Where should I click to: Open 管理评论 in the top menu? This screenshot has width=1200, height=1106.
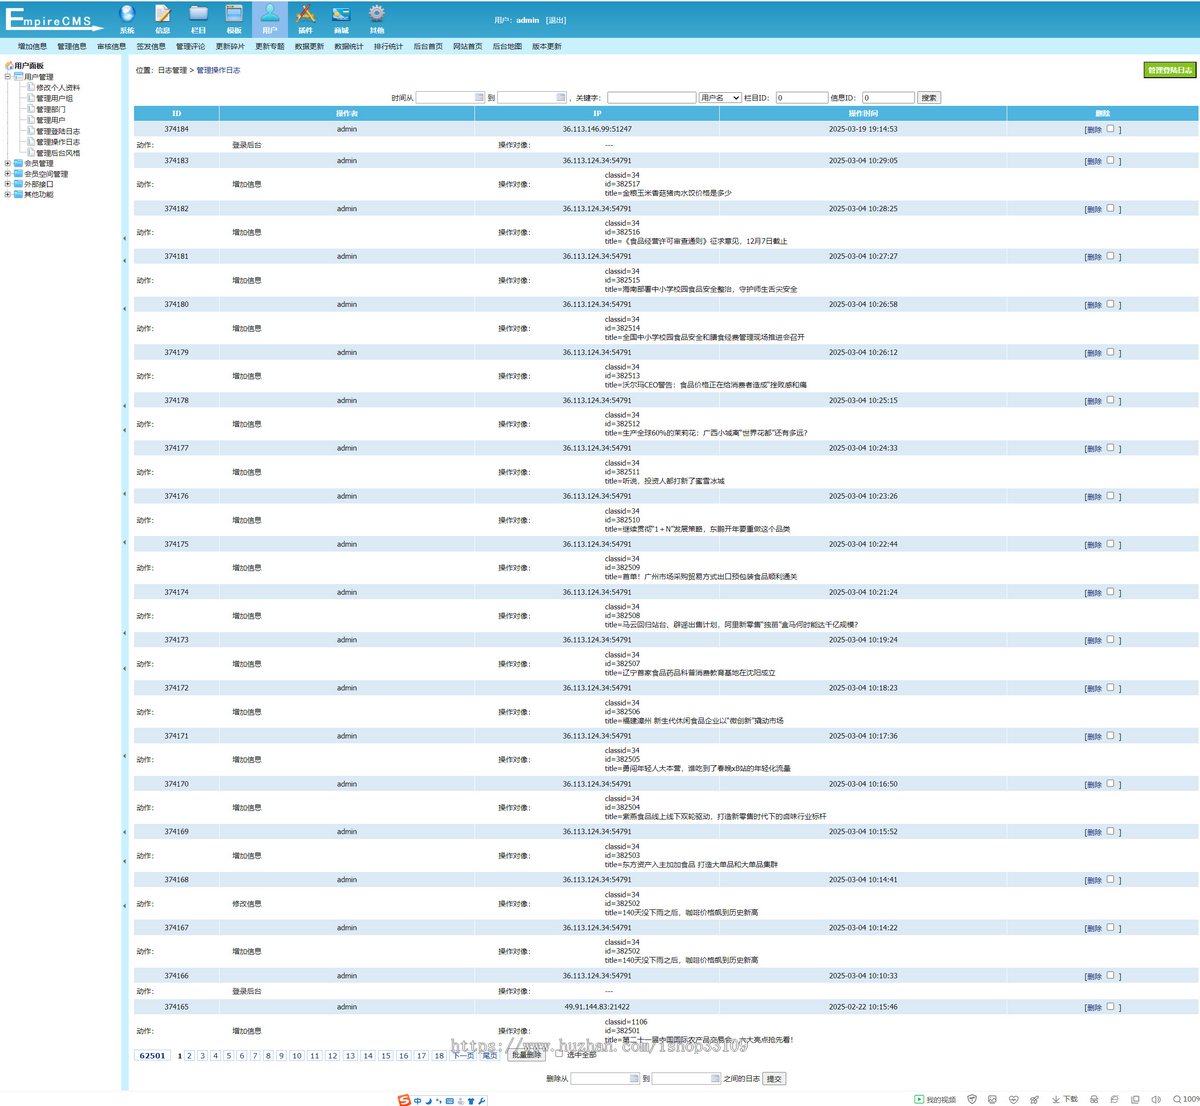[x=190, y=47]
